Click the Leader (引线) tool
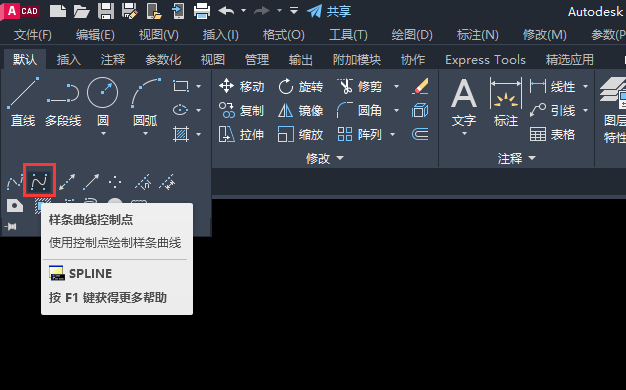Image resolution: width=626 pixels, height=390 pixels. [x=553, y=110]
